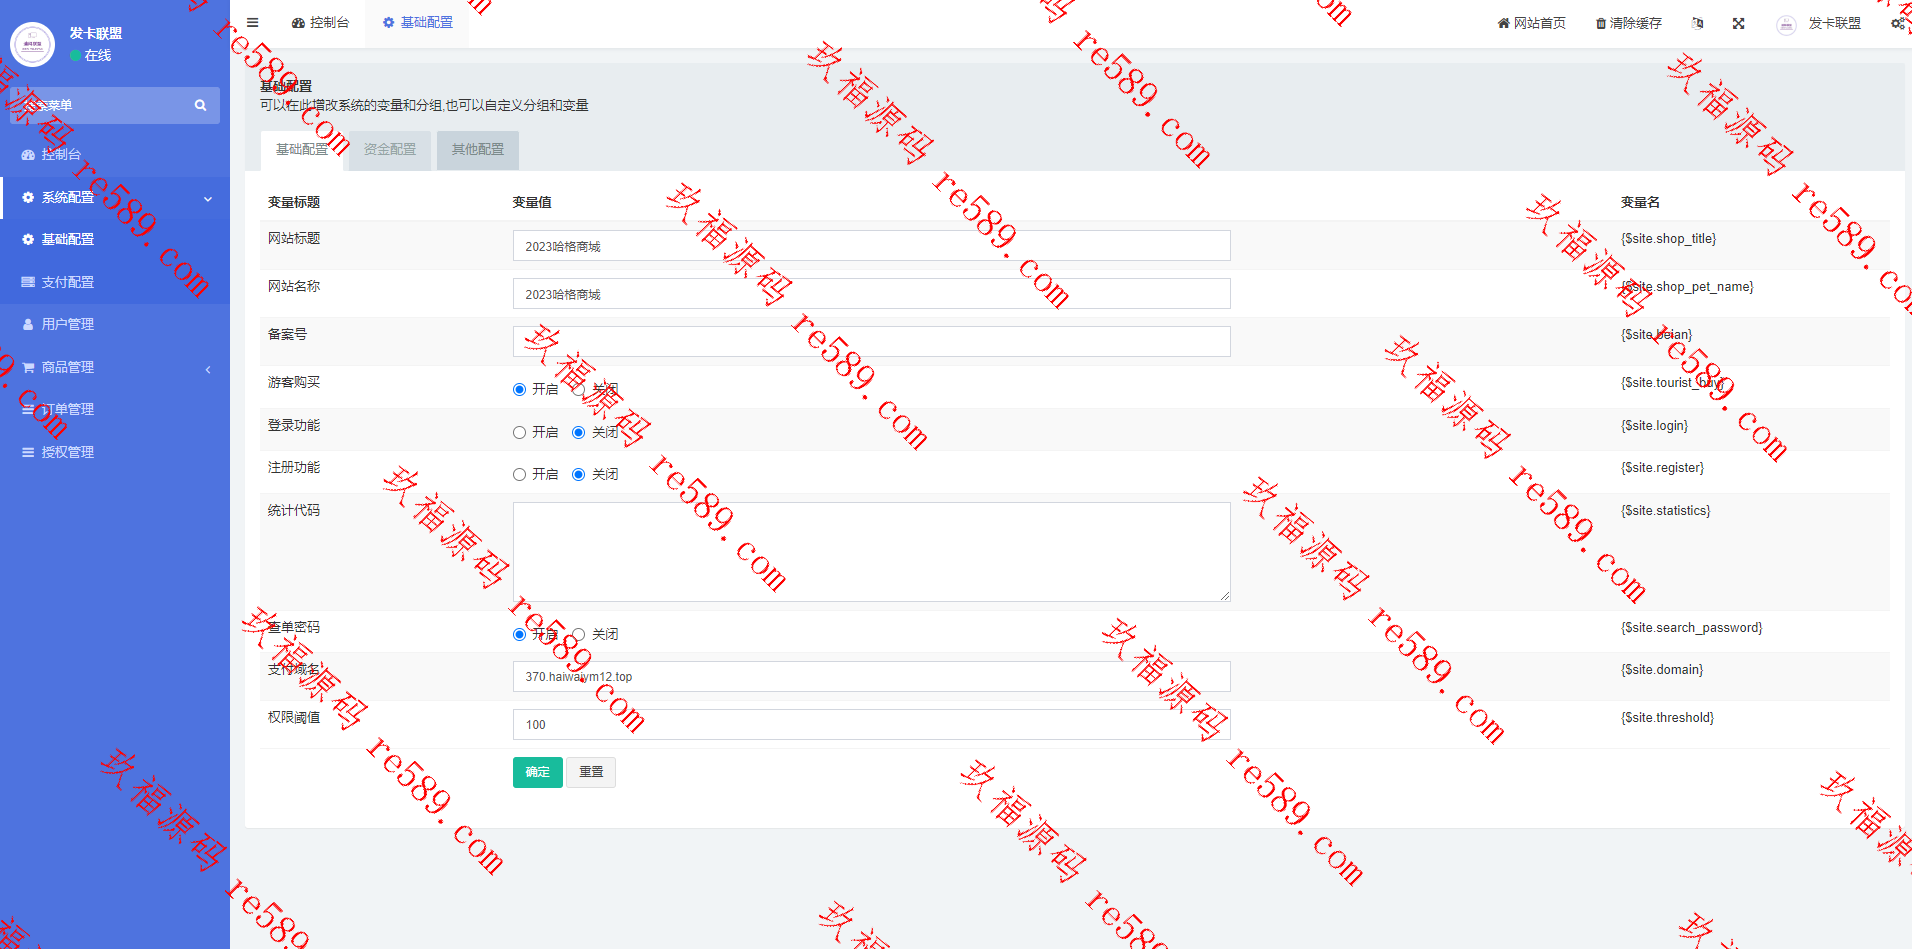The image size is (1912, 949).
Task: Click the trash icon beside 清除缓存
Action: [x=1600, y=23]
